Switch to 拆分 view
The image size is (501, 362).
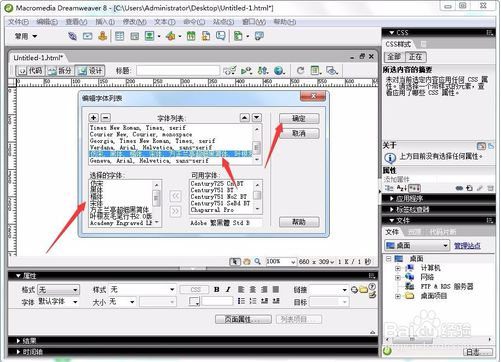tap(60, 71)
